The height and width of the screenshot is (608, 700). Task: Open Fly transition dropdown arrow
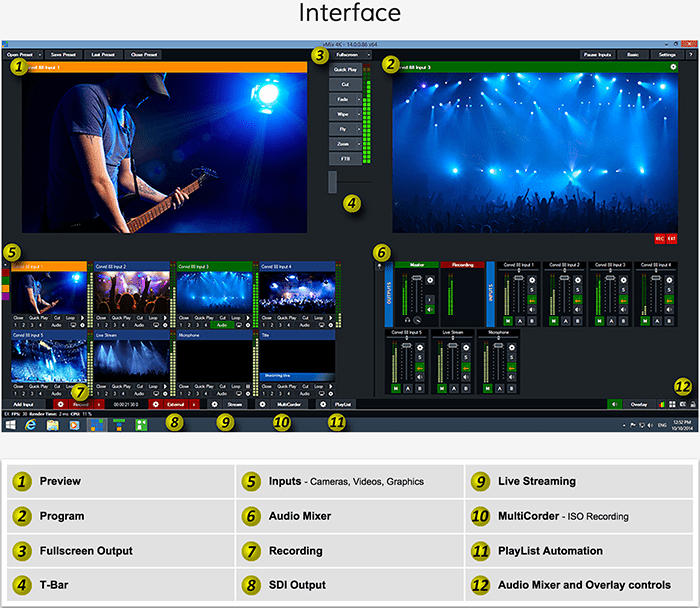pos(359,129)
